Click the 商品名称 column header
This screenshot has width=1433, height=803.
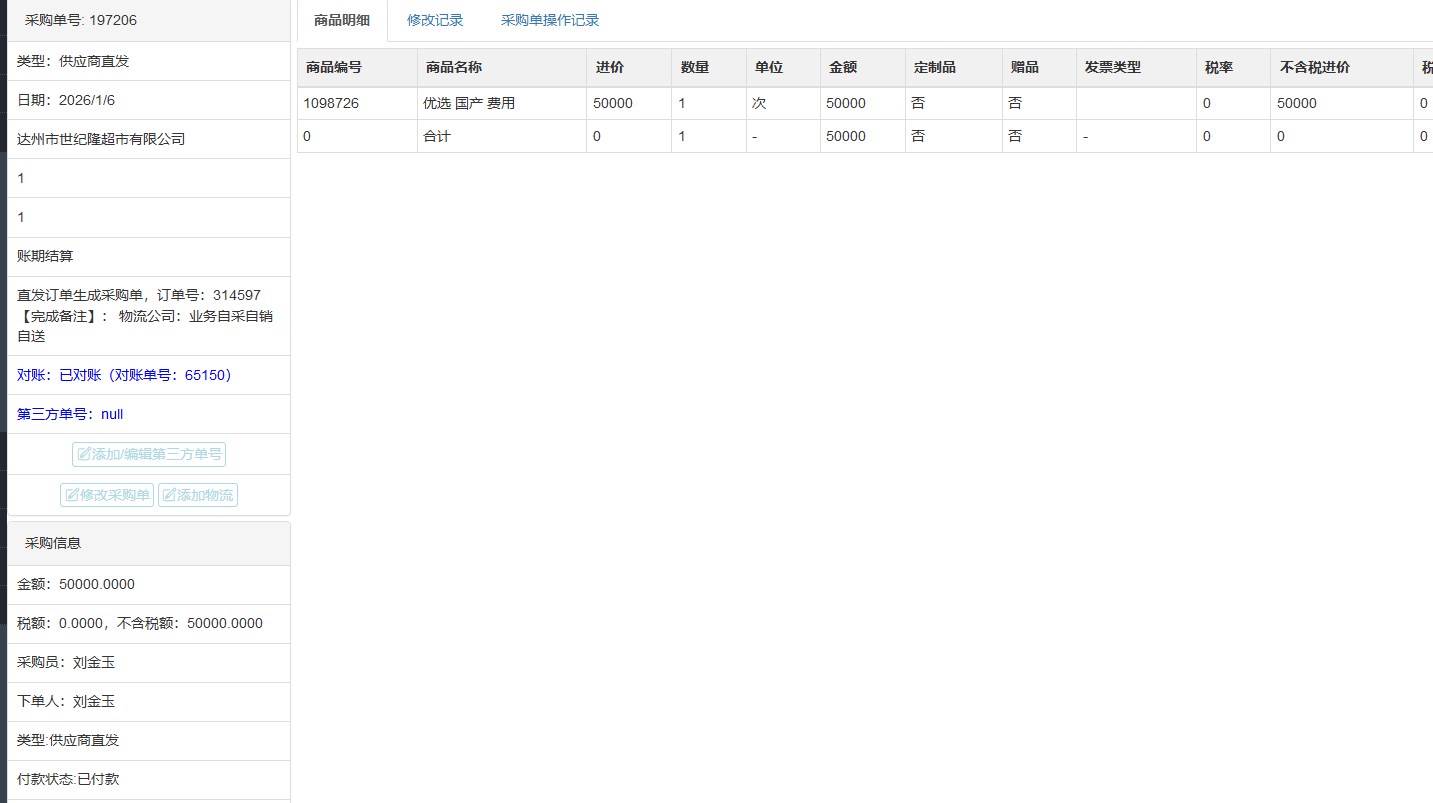coord(454,68)
